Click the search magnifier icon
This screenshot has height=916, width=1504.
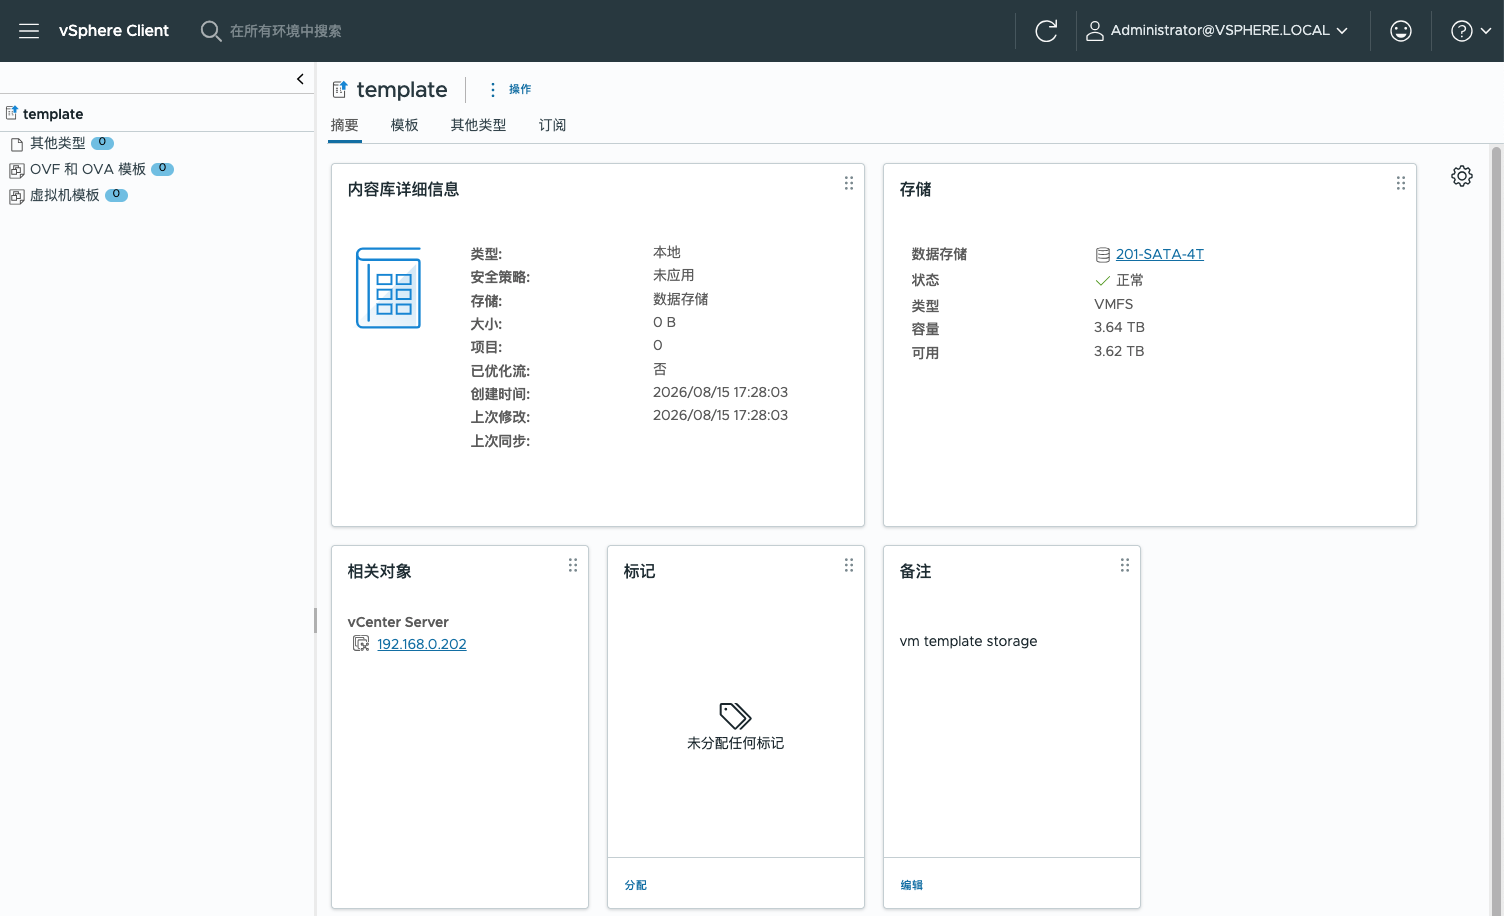click(x=211, y=31)
